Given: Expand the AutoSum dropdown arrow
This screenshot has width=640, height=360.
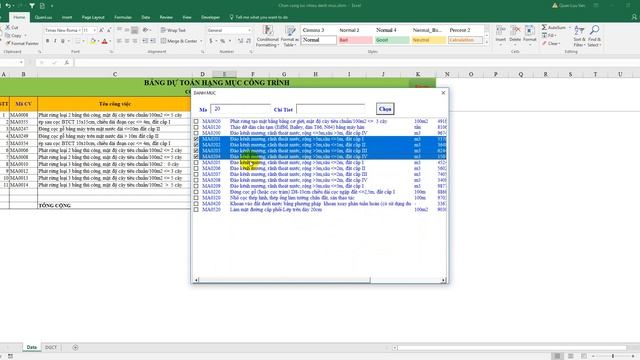Looking at the screenshot, I should pos(569,27).
